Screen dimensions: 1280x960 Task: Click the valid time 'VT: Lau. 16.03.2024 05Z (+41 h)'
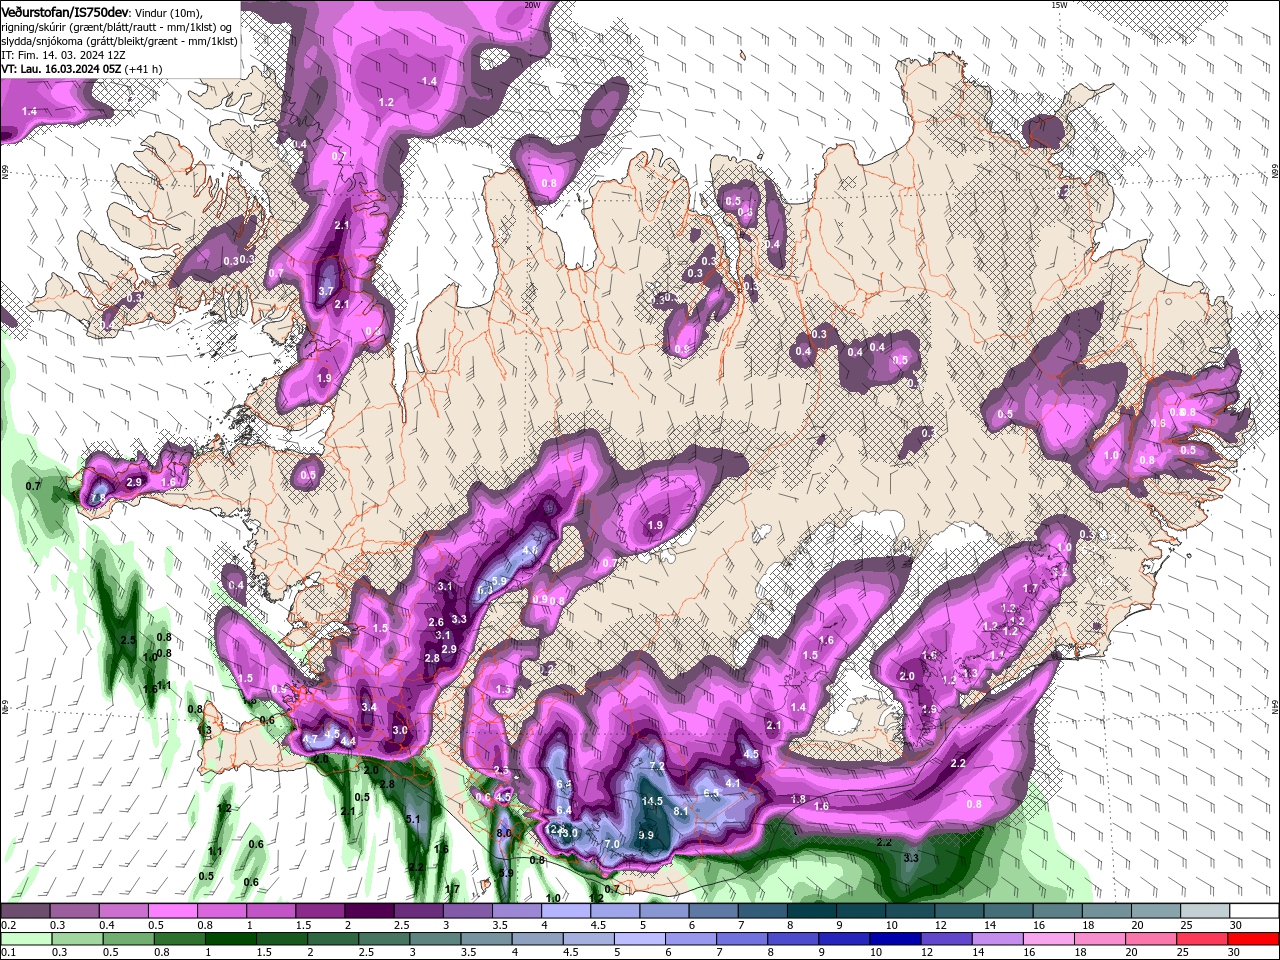pos(82,69)
